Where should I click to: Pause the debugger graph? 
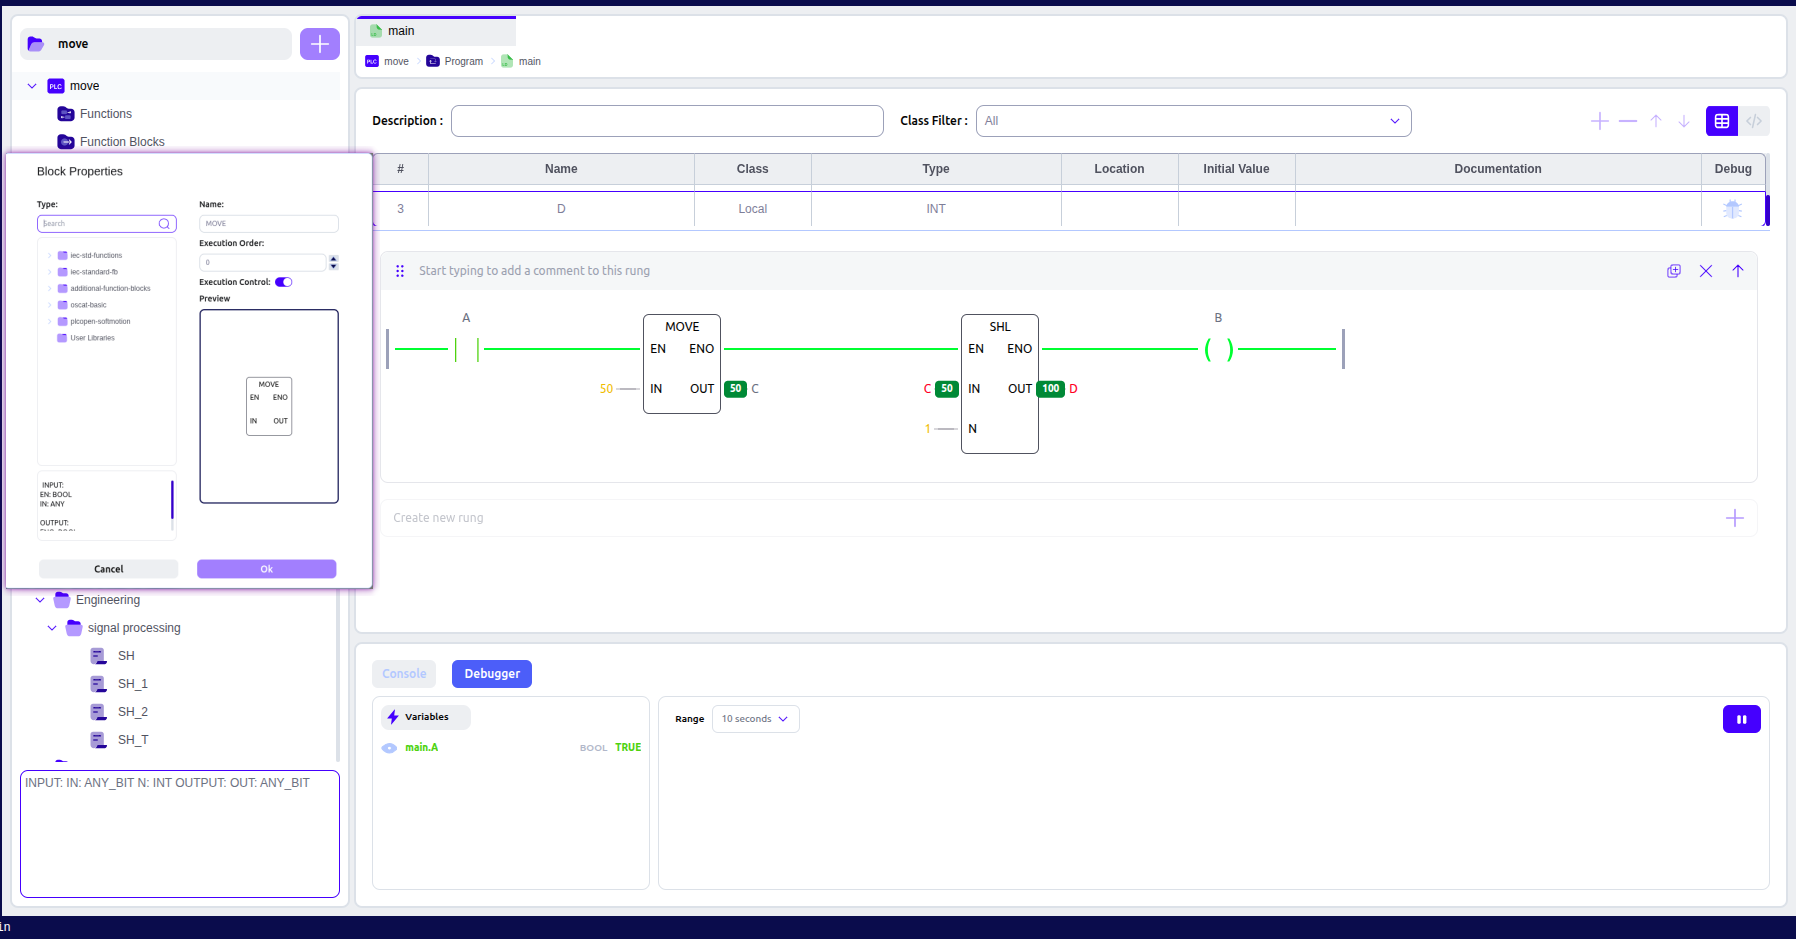coord(1742,719)
